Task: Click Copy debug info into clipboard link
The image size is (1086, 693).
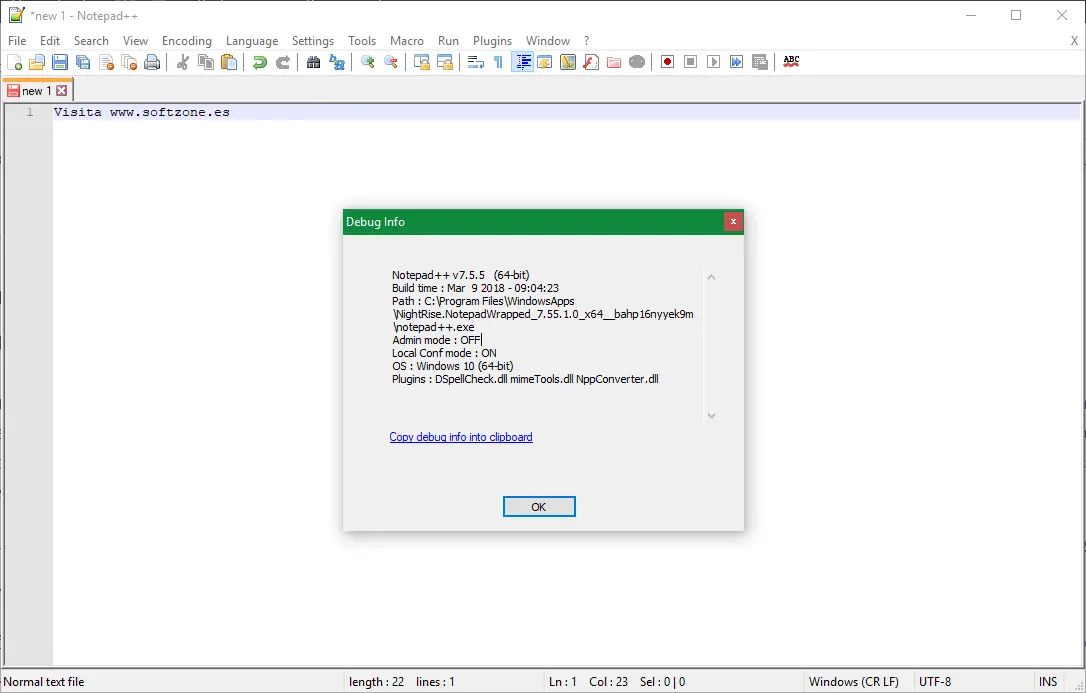Action: tap(461, 437)
